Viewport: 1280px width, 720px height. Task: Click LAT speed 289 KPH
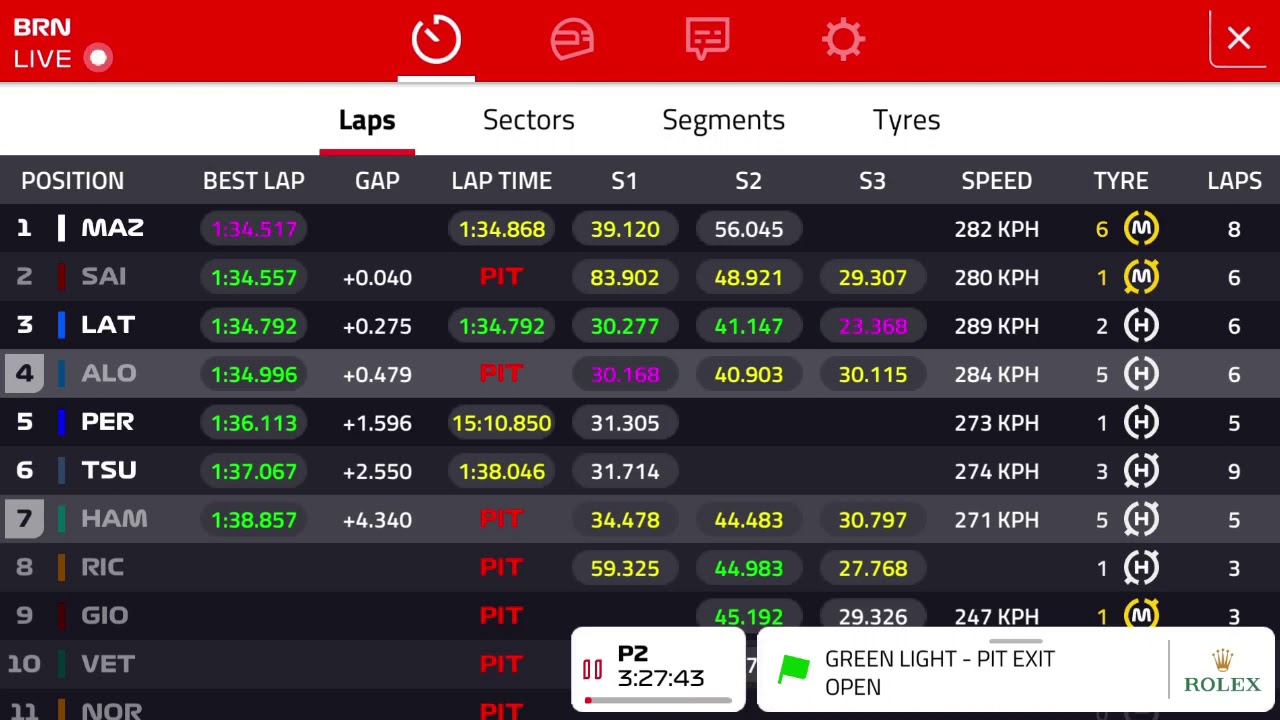pos(996,326)
